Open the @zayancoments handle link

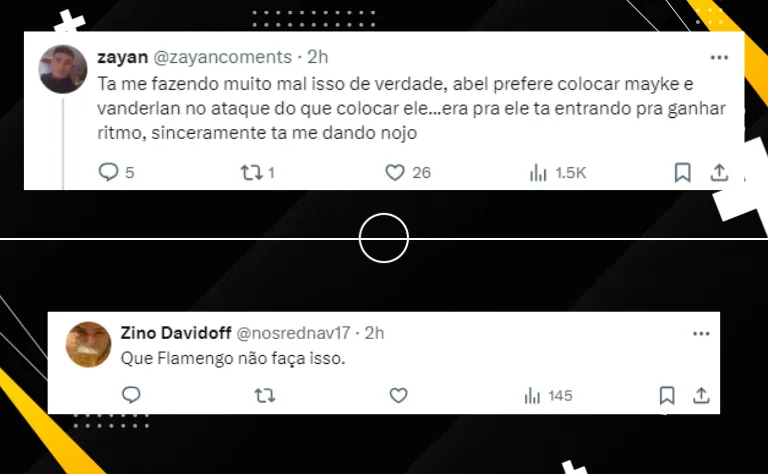pos(223,57)
